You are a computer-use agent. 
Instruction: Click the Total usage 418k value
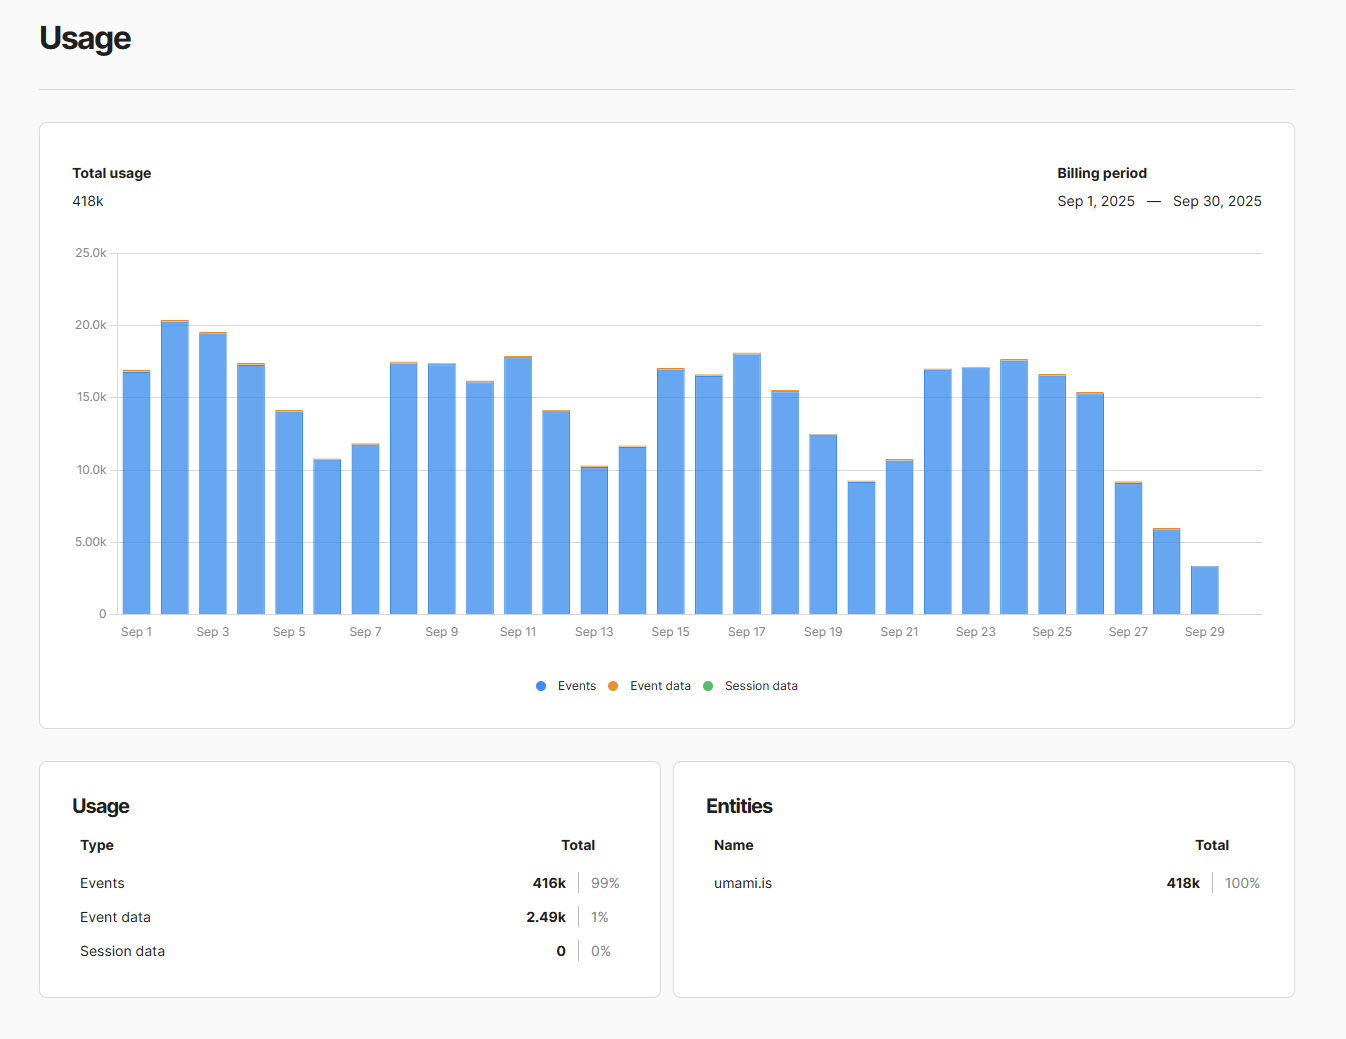[88, 201]
